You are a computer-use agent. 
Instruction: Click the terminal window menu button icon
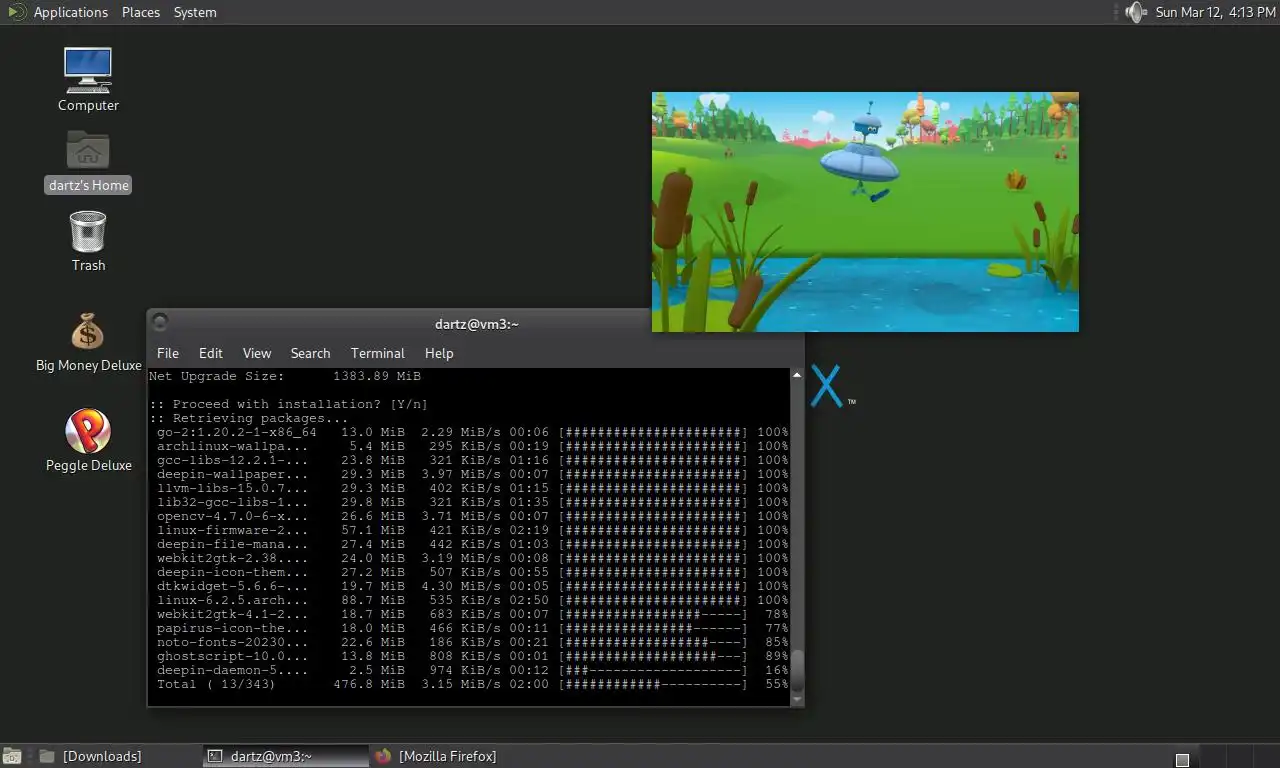click(159, 322)
